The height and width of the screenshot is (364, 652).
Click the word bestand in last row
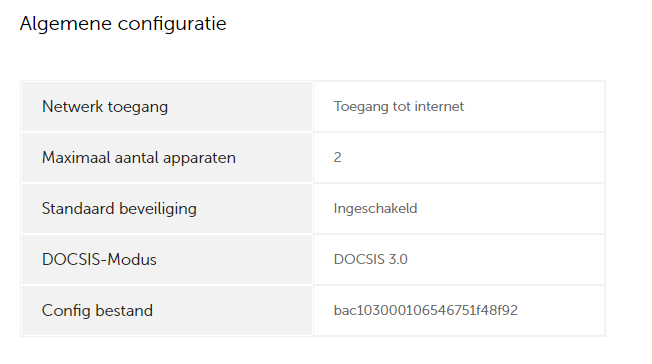[x=124, y=311]
